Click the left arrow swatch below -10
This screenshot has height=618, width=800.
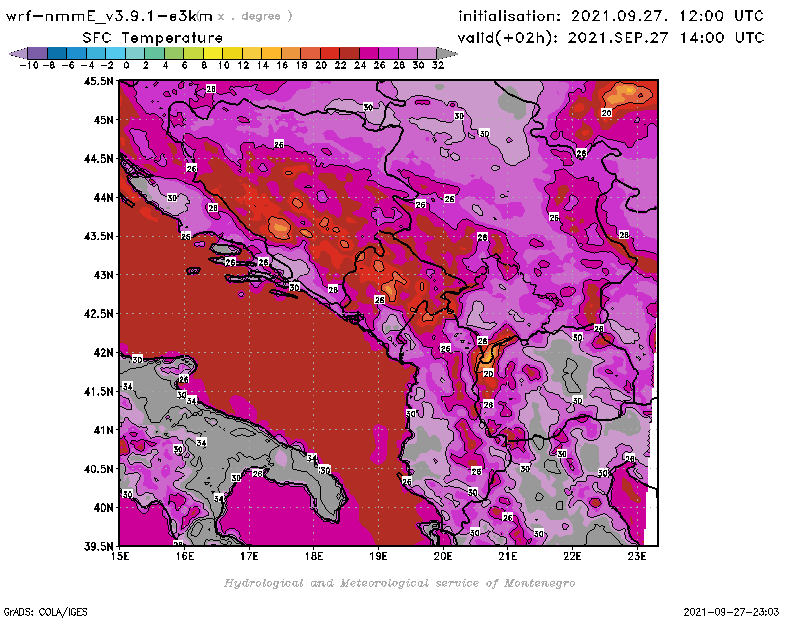pos(18,53)
